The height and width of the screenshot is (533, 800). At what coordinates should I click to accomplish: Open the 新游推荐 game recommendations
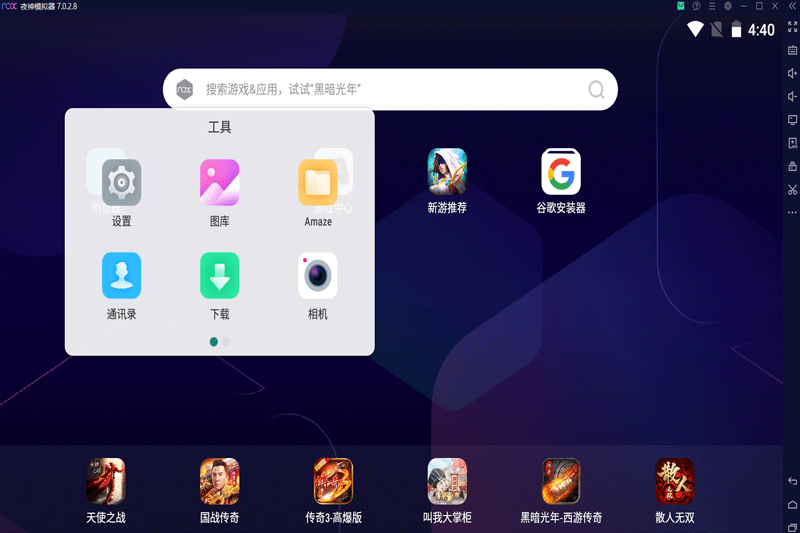[x=447, y=172]
